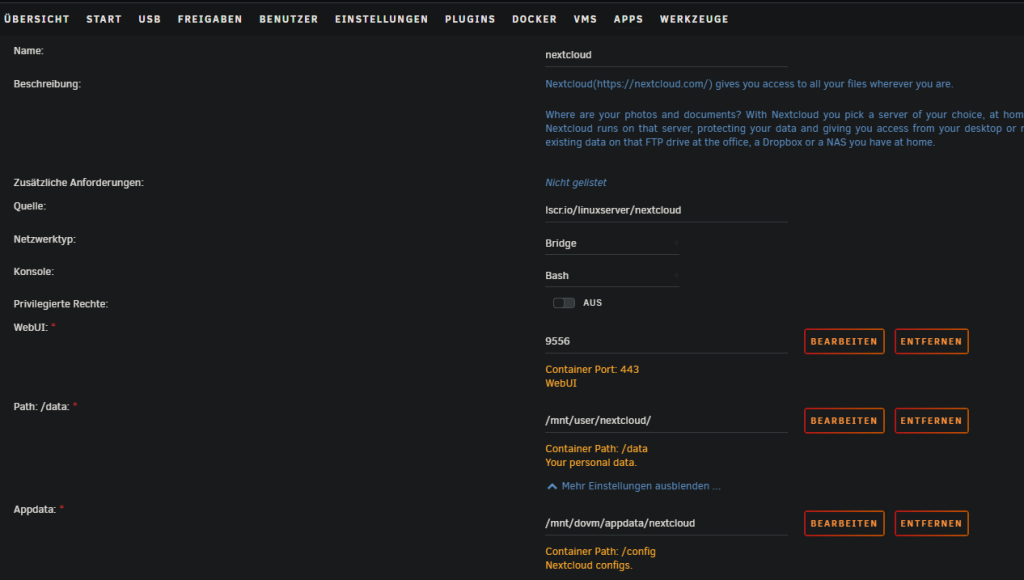1024x580 pixels.
Task: Focus Quelle field lscr.io/linuxserver/nextcloud
Action: click(666, 210)
